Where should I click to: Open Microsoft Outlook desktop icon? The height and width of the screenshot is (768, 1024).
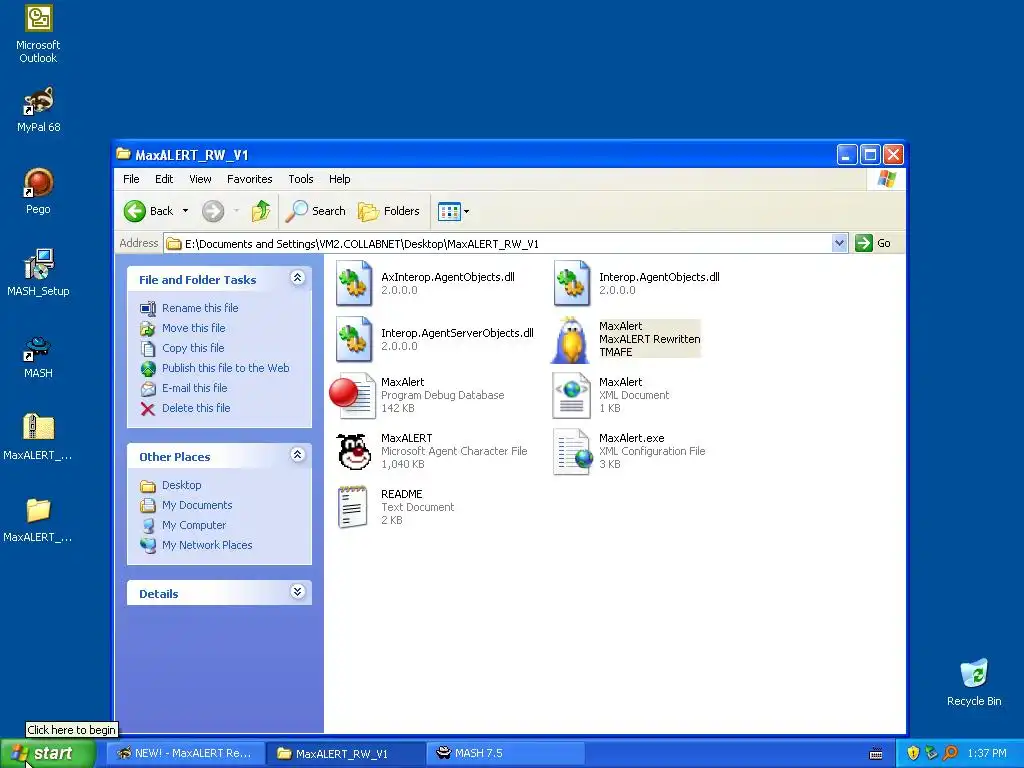[x=39, y=18]
